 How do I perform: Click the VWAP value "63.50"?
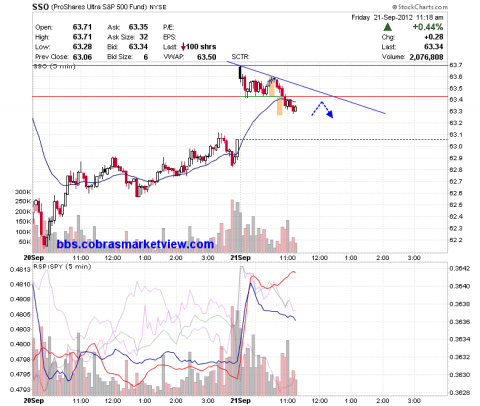coord(207,57)
